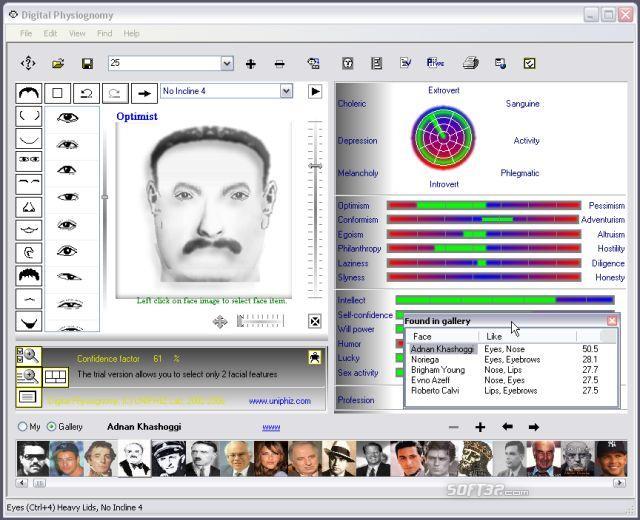Select the hair top feature icon

[x=29, y=93]
